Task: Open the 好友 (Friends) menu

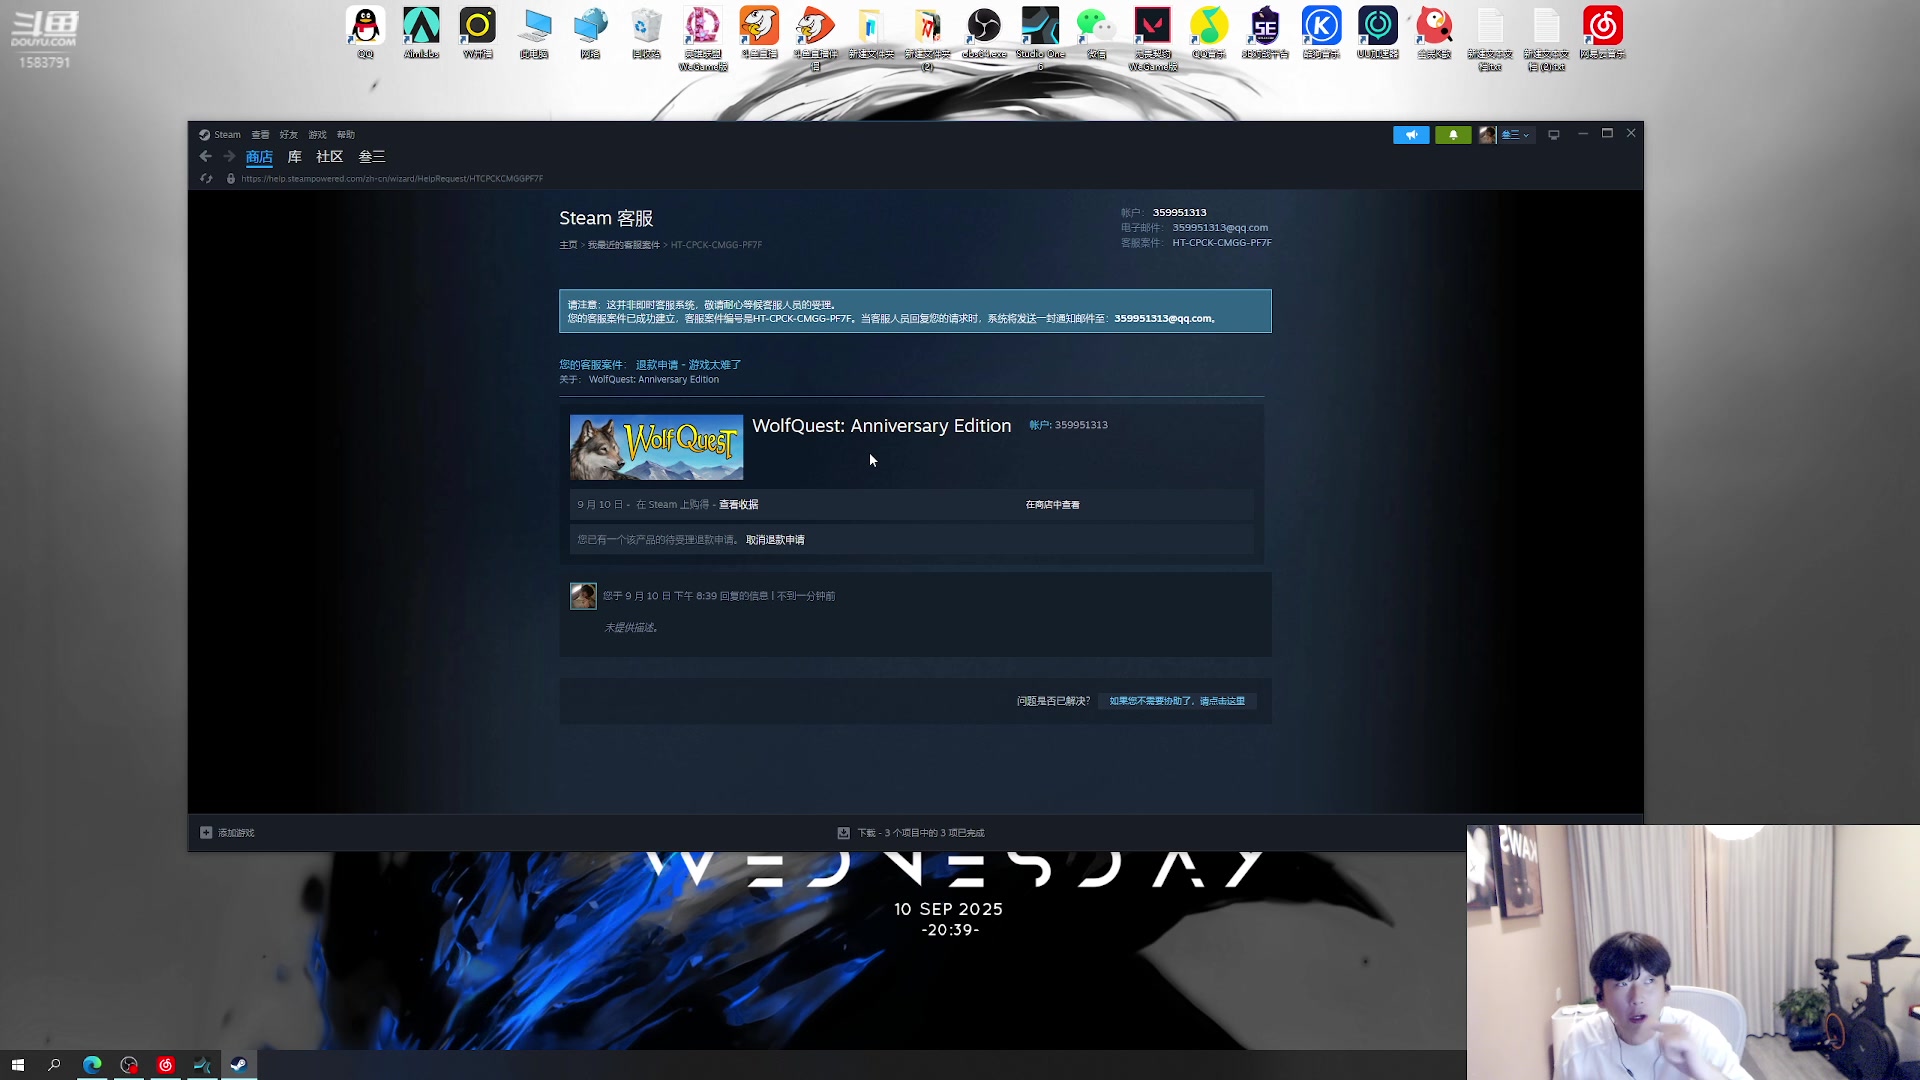Action: tap(289, 135)
